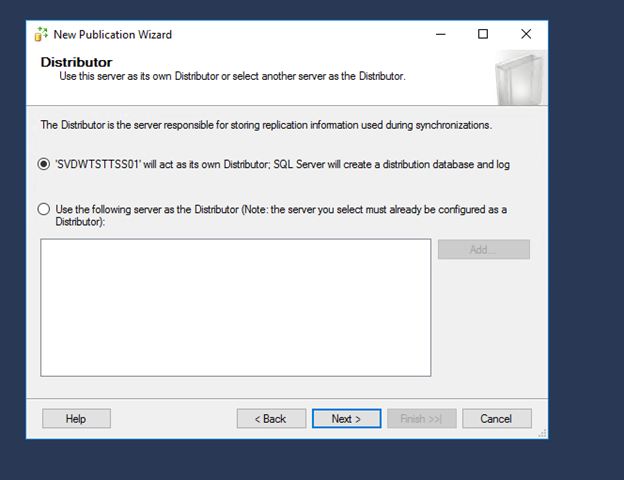The image size is (624, 480).
Task: Click the disabled Finish >>| button
Action: pyautogui.click(x=421, y=419)
